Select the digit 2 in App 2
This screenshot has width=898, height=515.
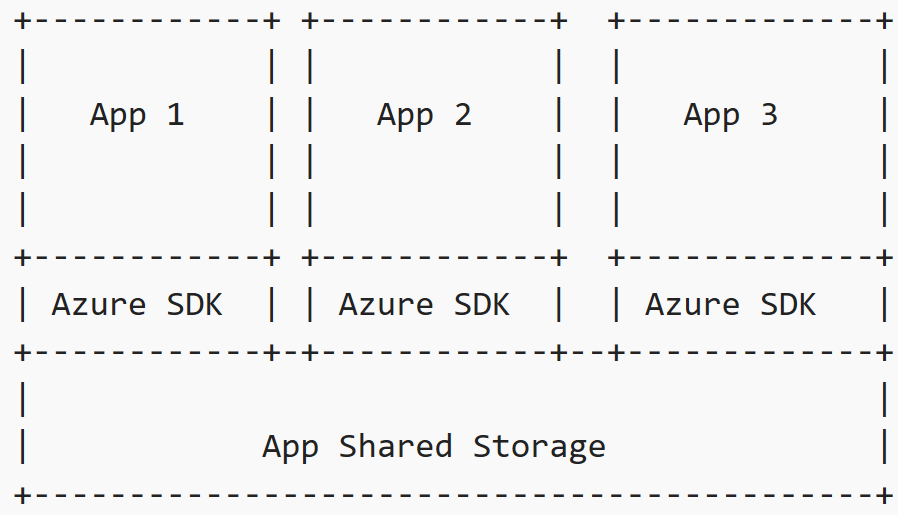462,115
